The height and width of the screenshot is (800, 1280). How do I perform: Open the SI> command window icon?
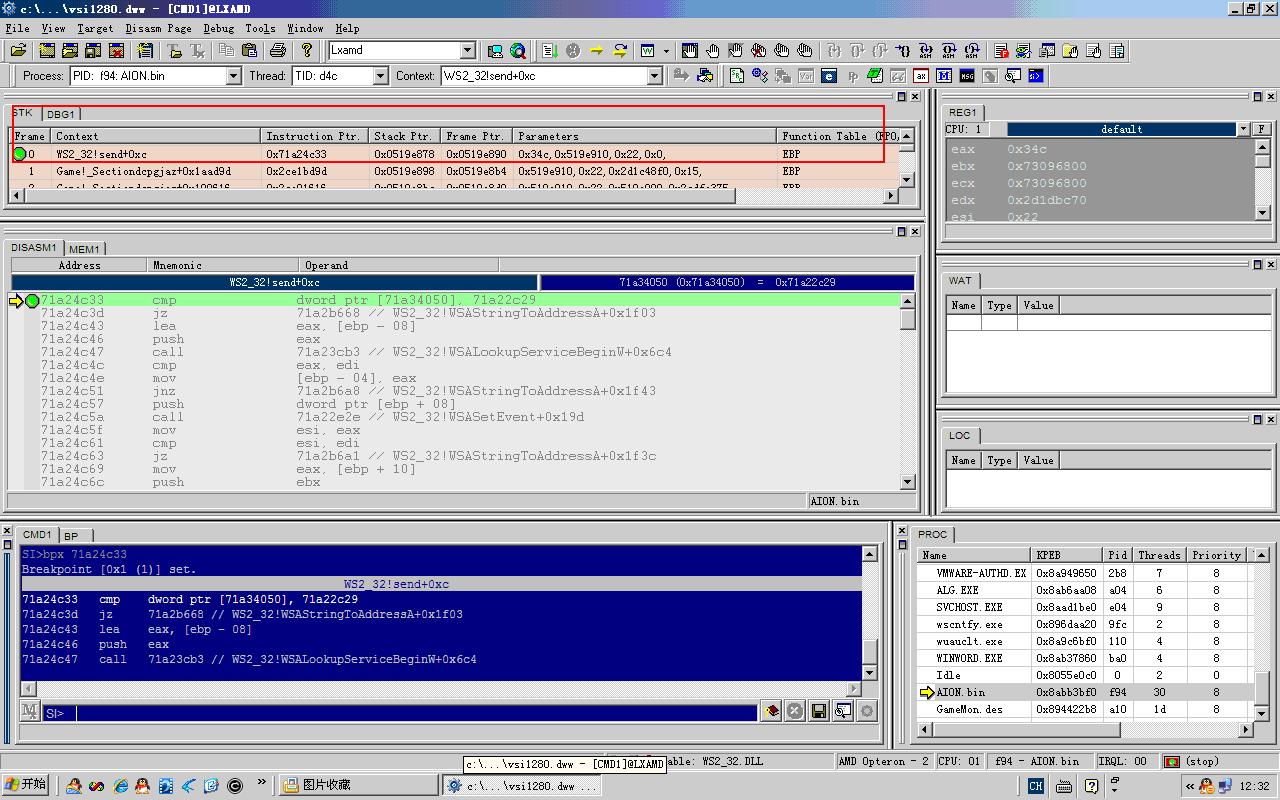pyautogui.click(x=1036, y=75)
